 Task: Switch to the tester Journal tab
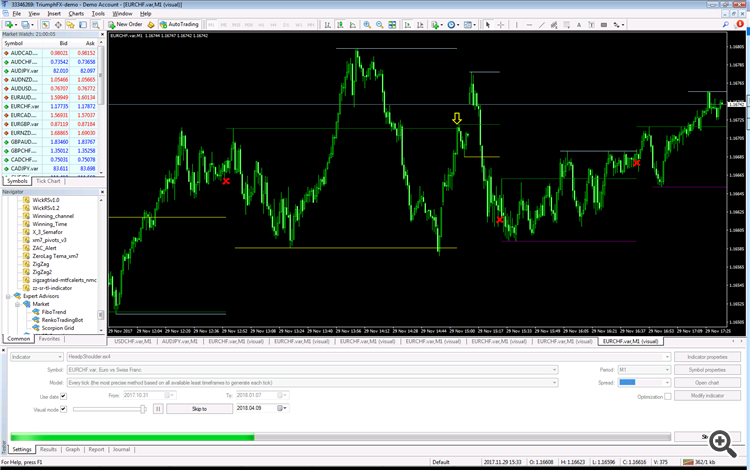[121, 449]
